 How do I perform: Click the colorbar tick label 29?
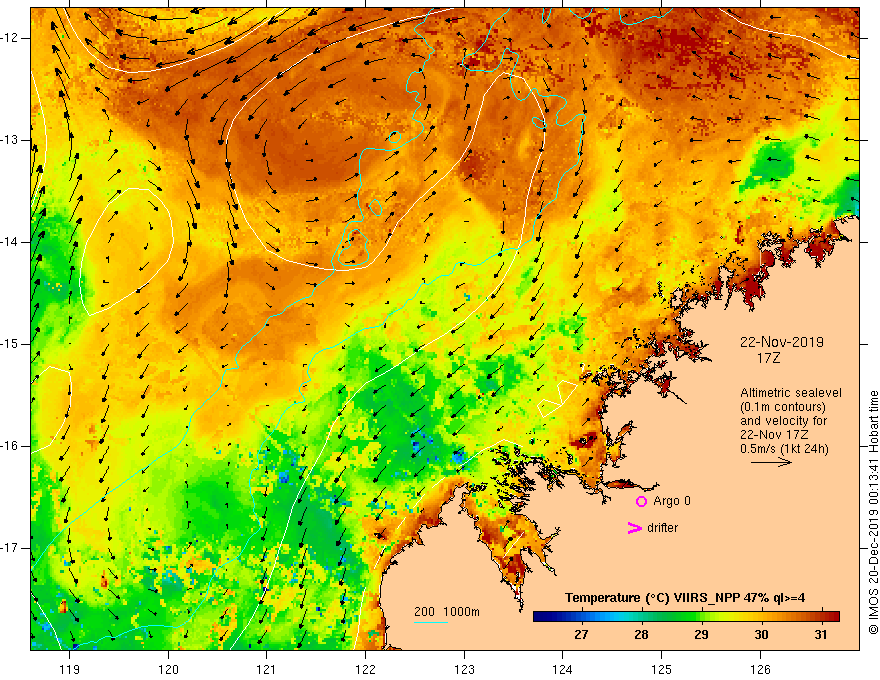pyautogui.click(x=701, y=635)
